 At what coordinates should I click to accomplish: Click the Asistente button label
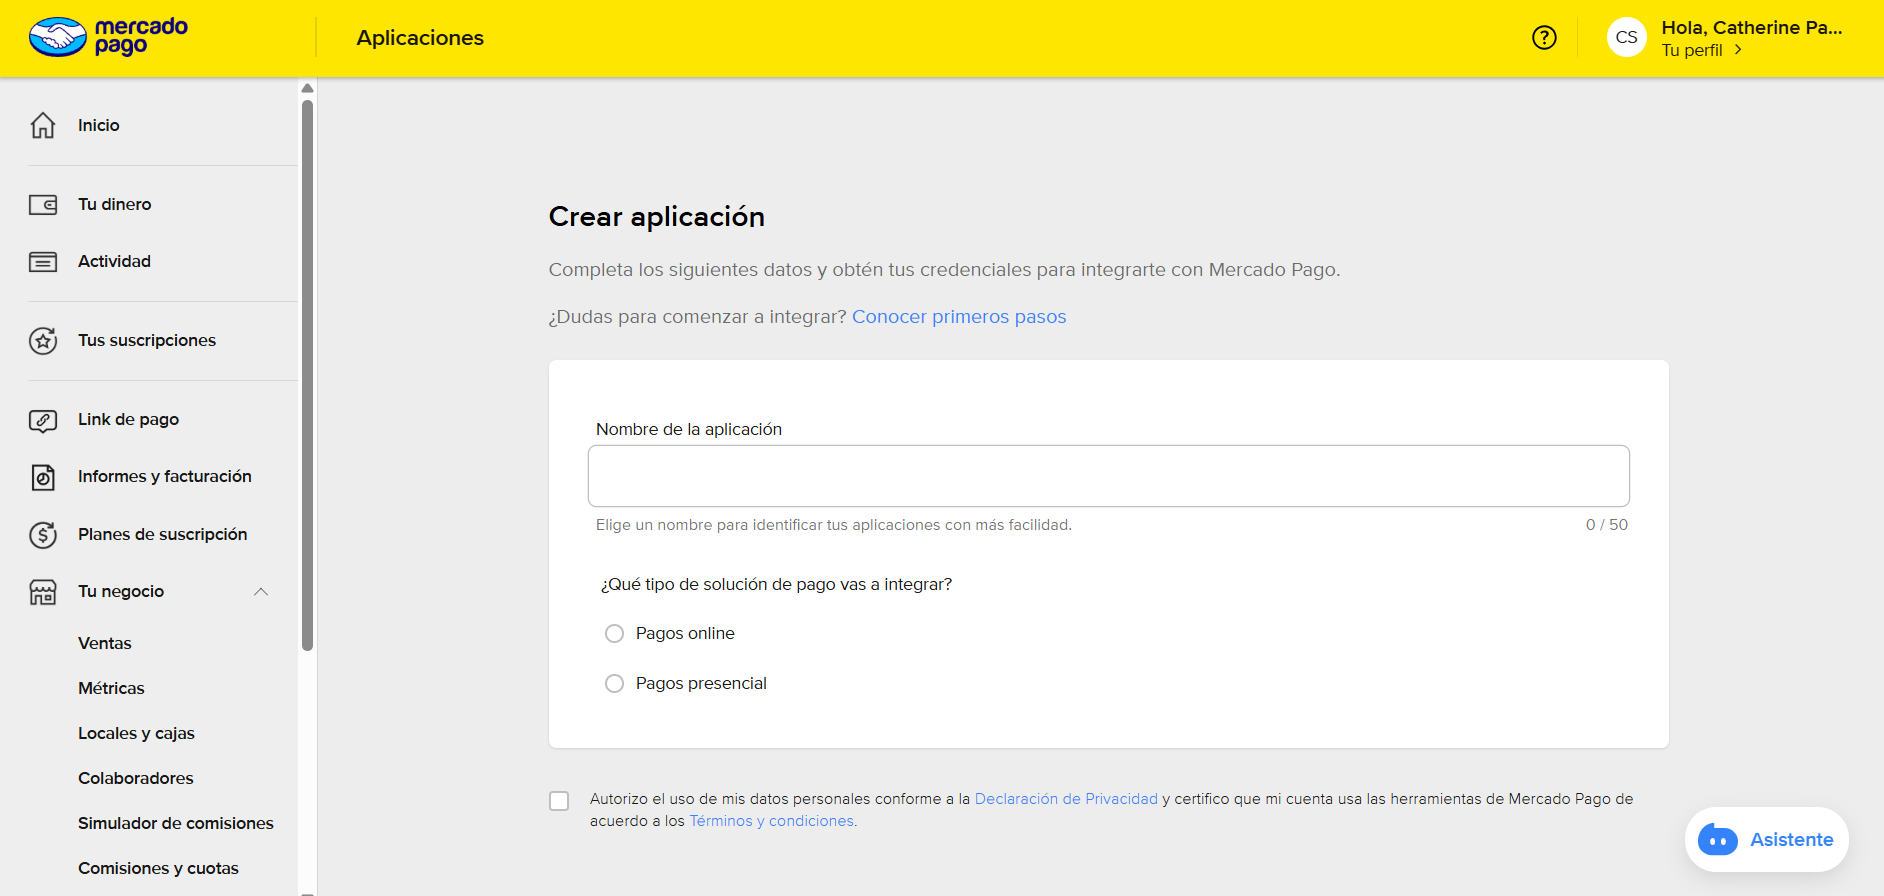pos(1792,840)
